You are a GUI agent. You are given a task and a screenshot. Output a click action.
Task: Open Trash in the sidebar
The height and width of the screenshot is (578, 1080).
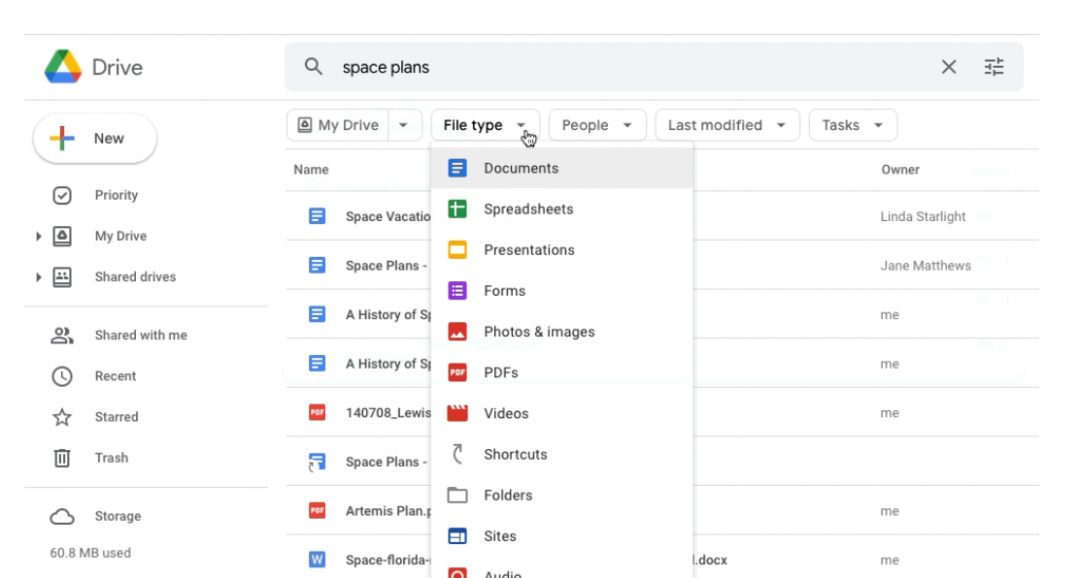(111, 458)
